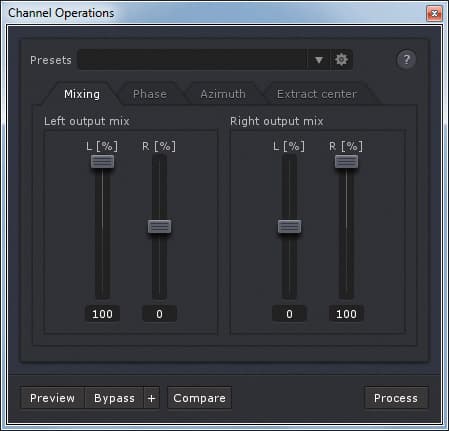Screen dimensions: 449x431
Task: Select the Left output mix L value field showing 100
Action: (x=102, y=314)
